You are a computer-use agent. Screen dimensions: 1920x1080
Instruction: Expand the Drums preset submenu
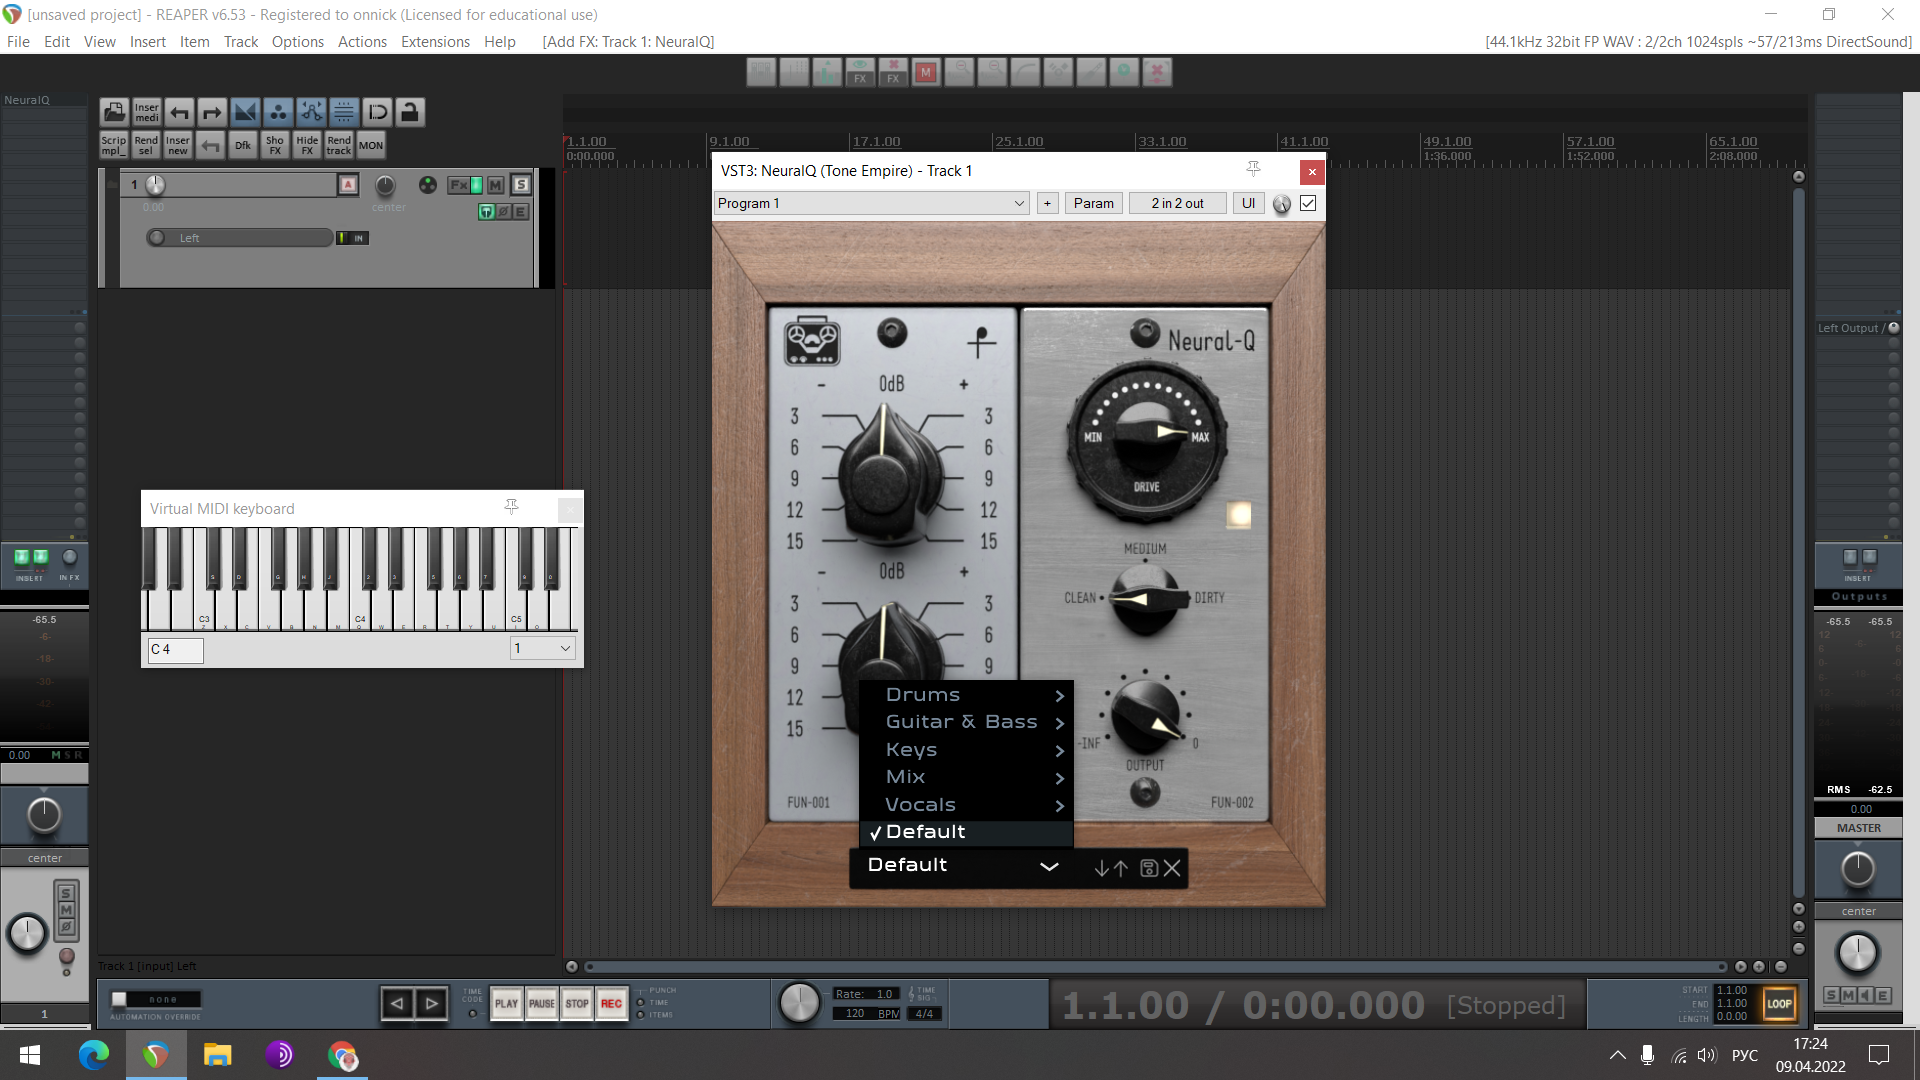click(966, 695)
